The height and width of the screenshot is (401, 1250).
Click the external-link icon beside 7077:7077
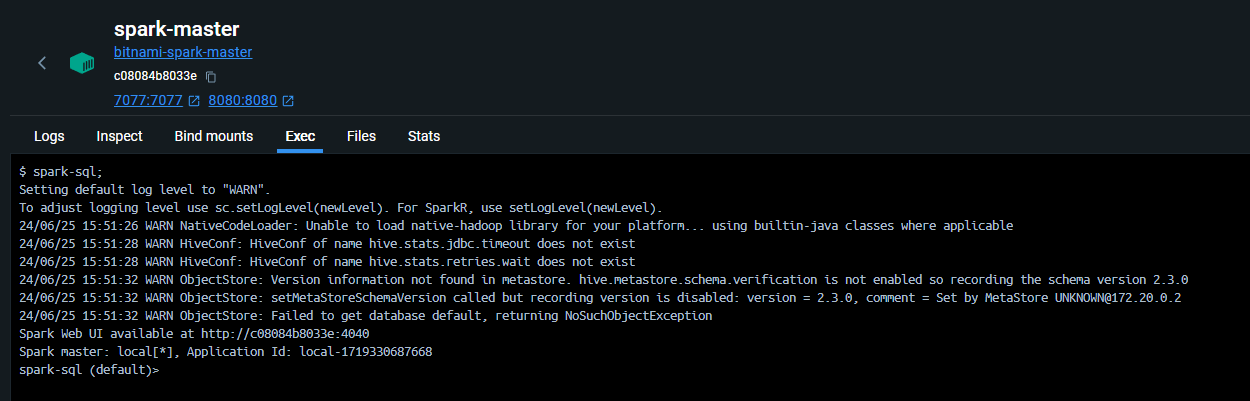194,101
